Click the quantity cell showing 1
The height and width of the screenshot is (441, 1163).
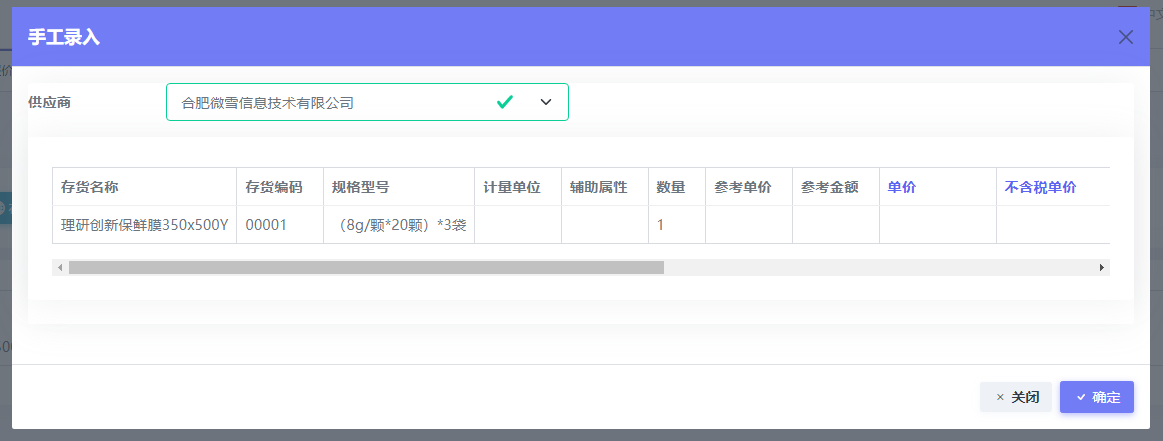676,225
